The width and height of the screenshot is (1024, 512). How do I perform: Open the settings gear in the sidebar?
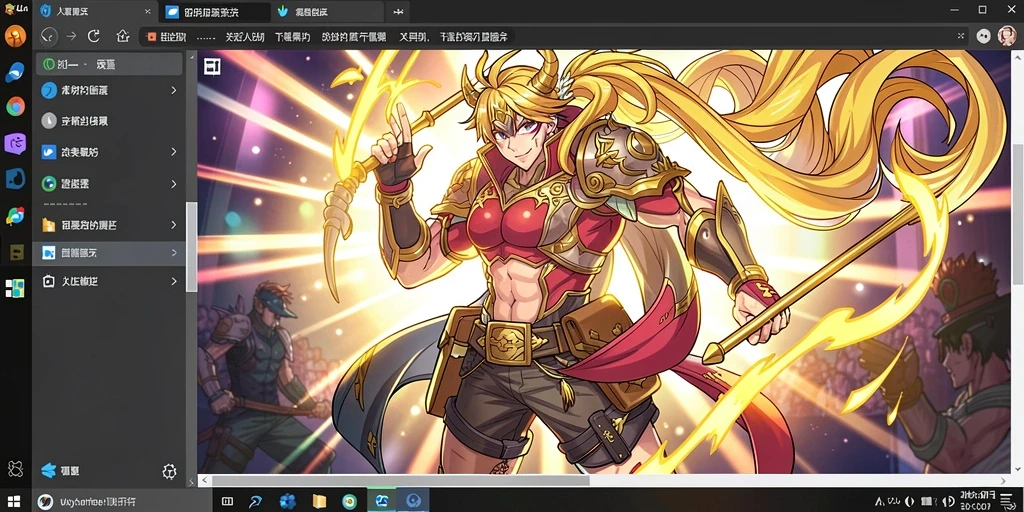click(x=169, y=471)
